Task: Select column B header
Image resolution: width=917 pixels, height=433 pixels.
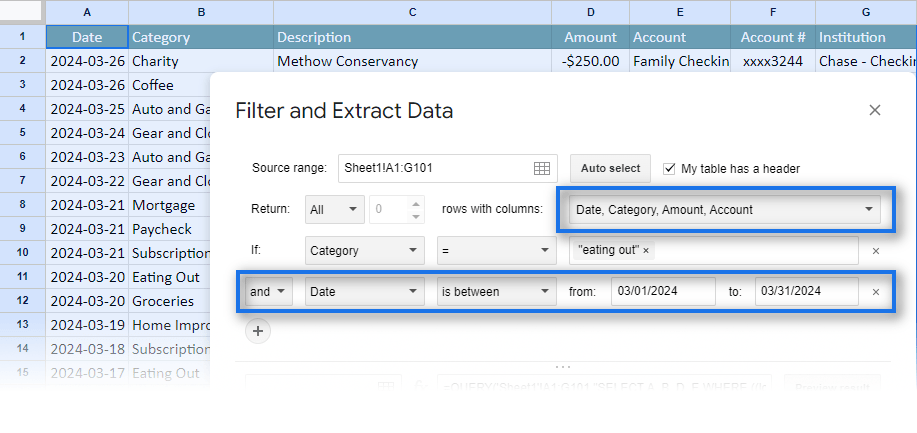Action: pyautogui.click(x=201, y=12)
